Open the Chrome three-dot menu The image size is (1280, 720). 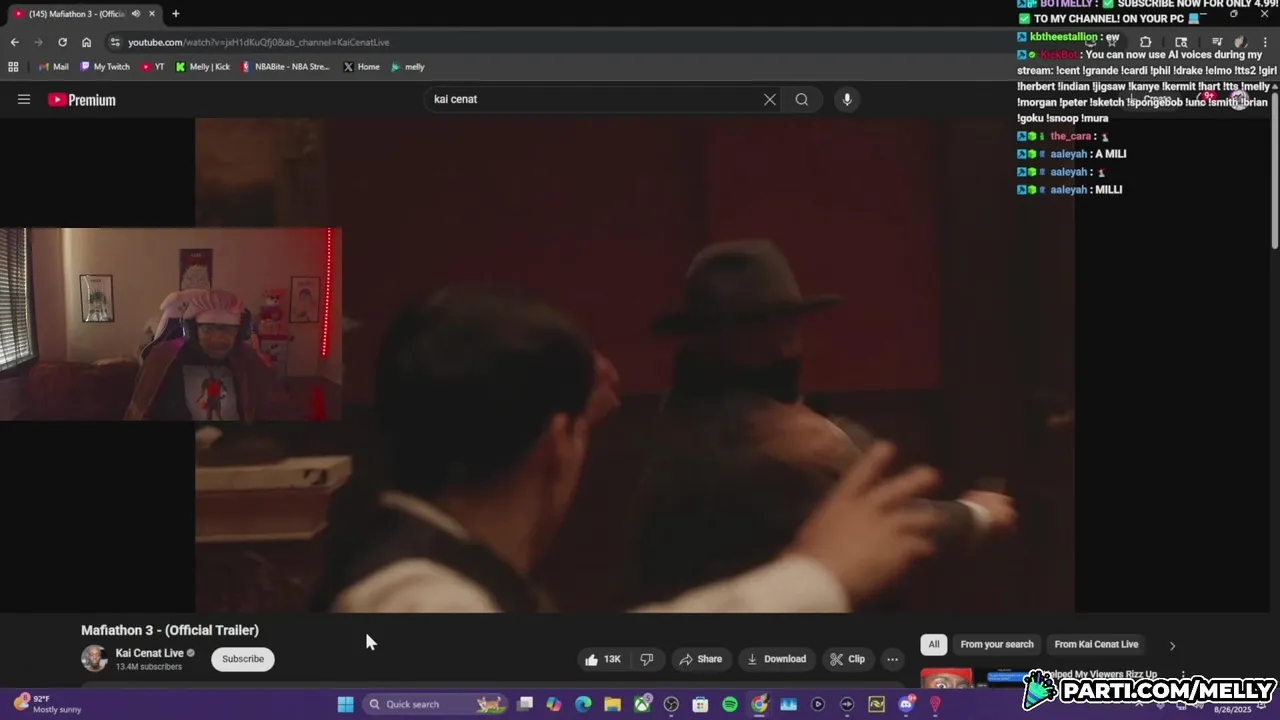click(1267, 42)
